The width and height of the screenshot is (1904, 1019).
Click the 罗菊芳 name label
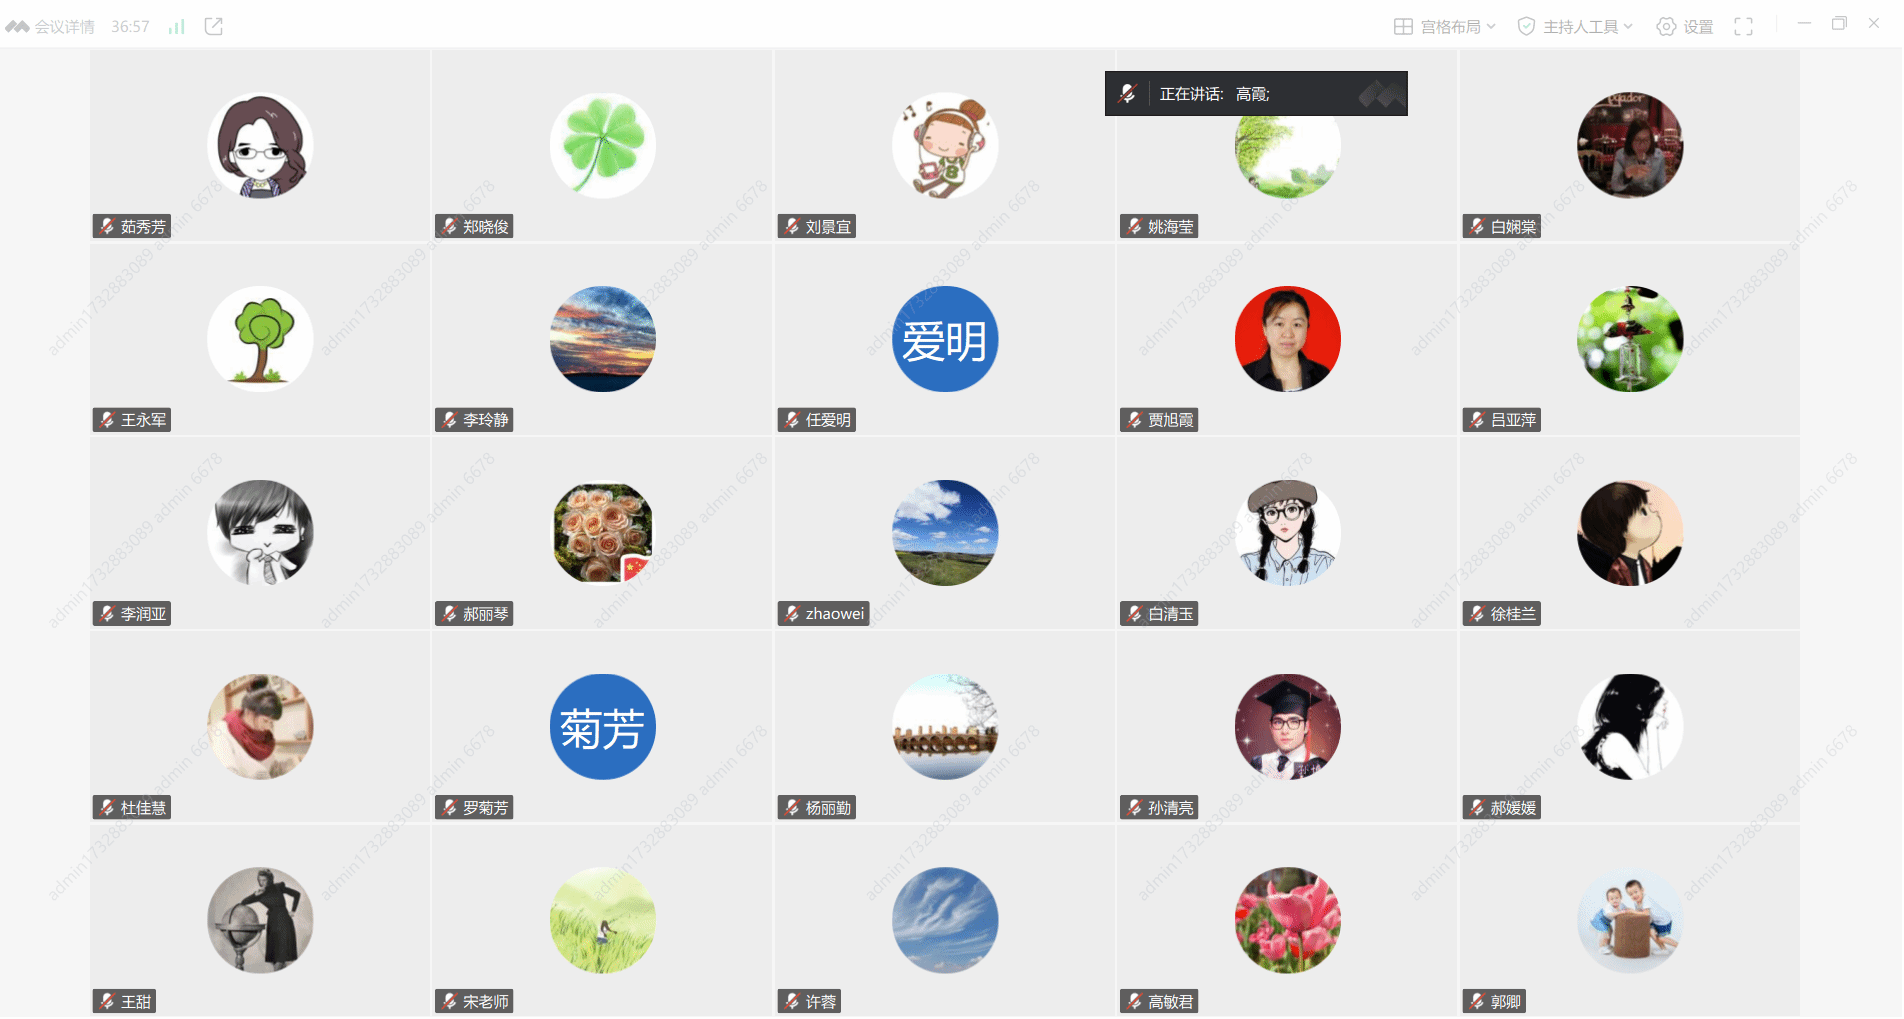486,808
